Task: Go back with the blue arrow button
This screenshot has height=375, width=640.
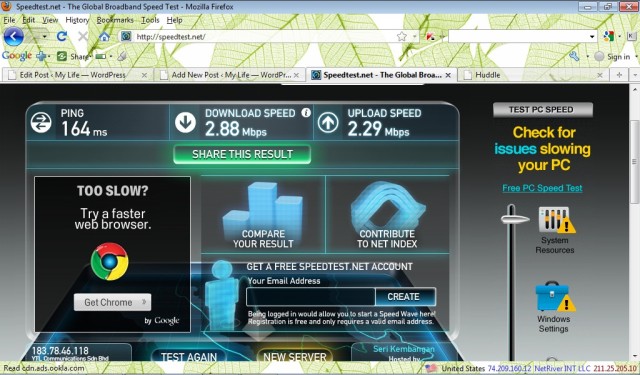Action: pyautogui.click(x=13, y=37)
